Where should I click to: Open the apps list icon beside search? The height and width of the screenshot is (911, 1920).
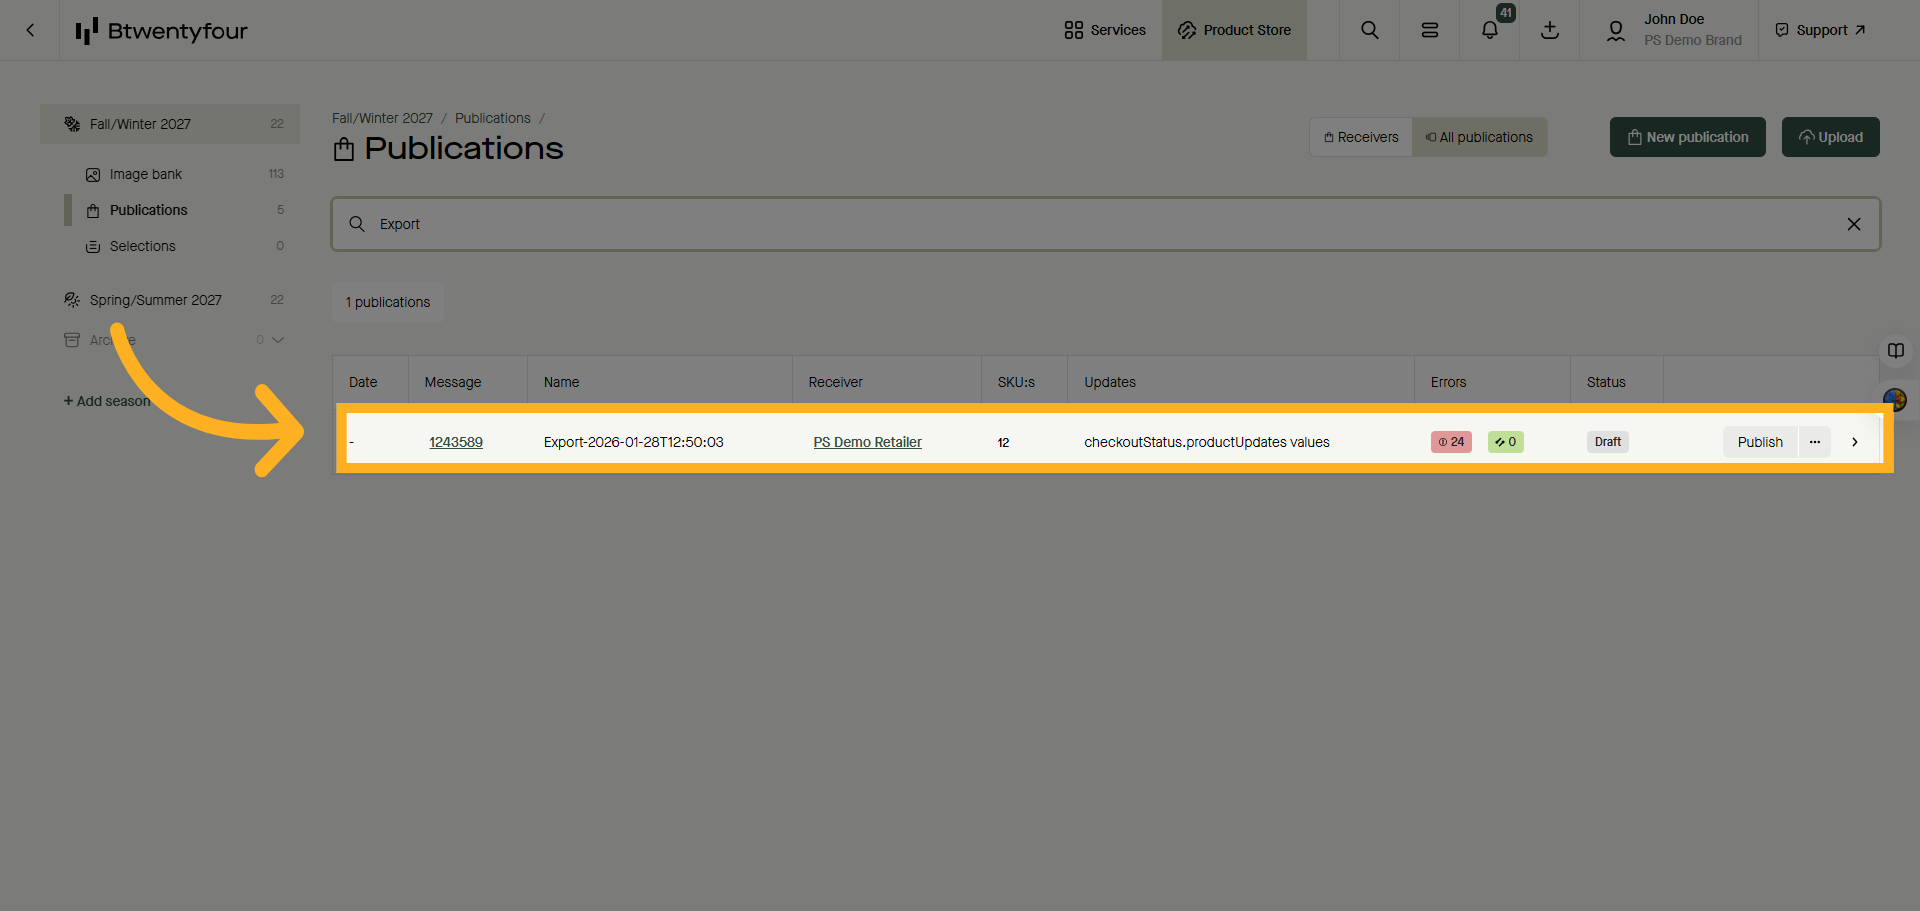point(1428,30)
